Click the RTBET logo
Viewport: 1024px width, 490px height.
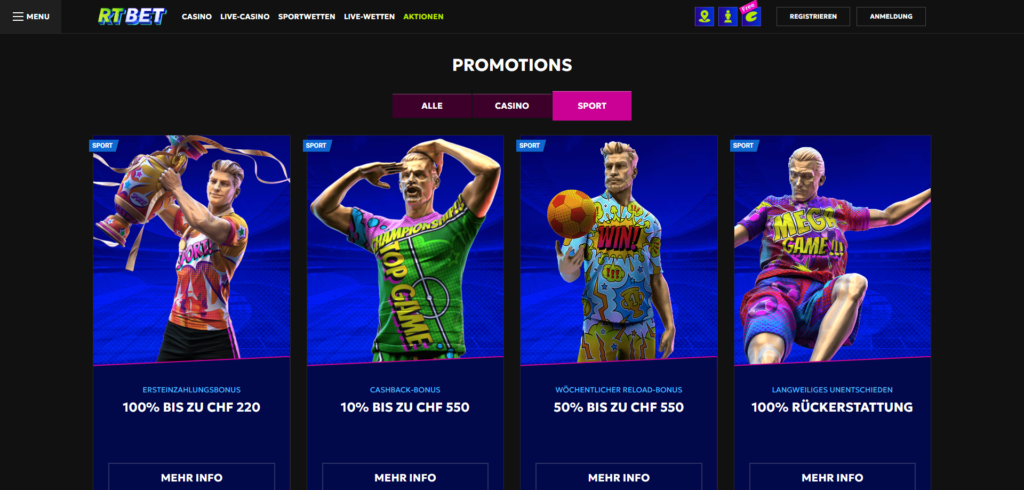133,16
